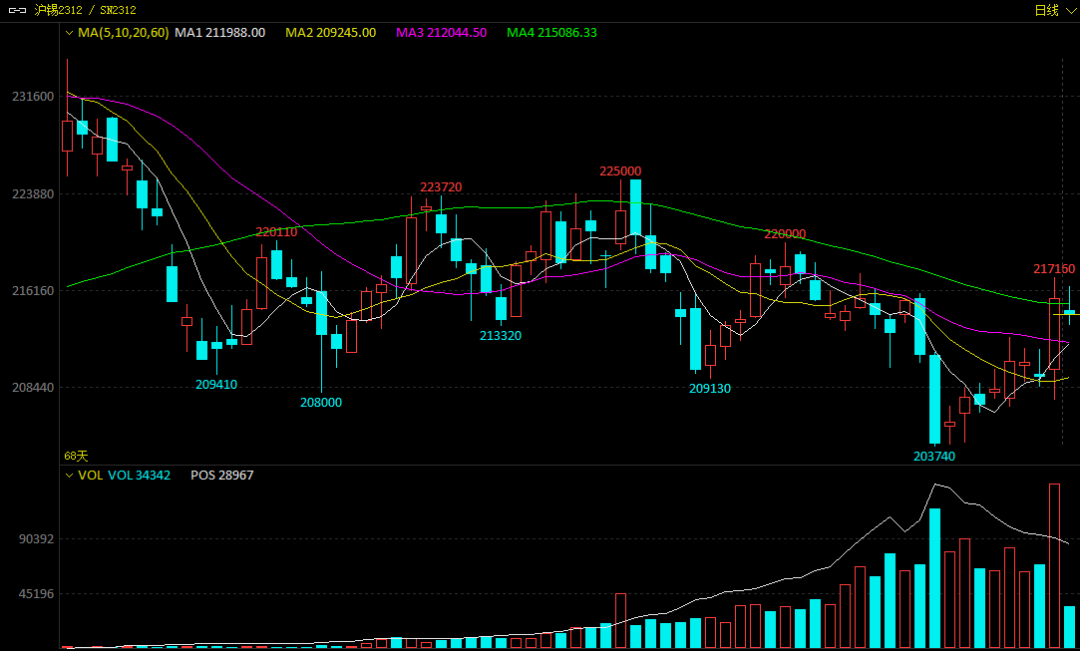The height and width of the screenshot is (651, 1080).
Task: Collapse the MA(5,10,20,60) indicator chevron
Action: (69, 32)
